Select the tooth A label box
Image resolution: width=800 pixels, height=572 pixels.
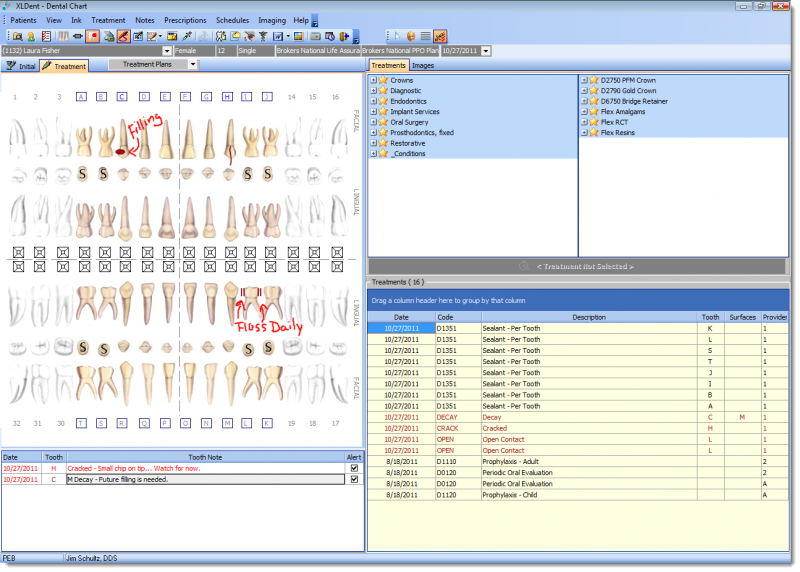(81, 97)
